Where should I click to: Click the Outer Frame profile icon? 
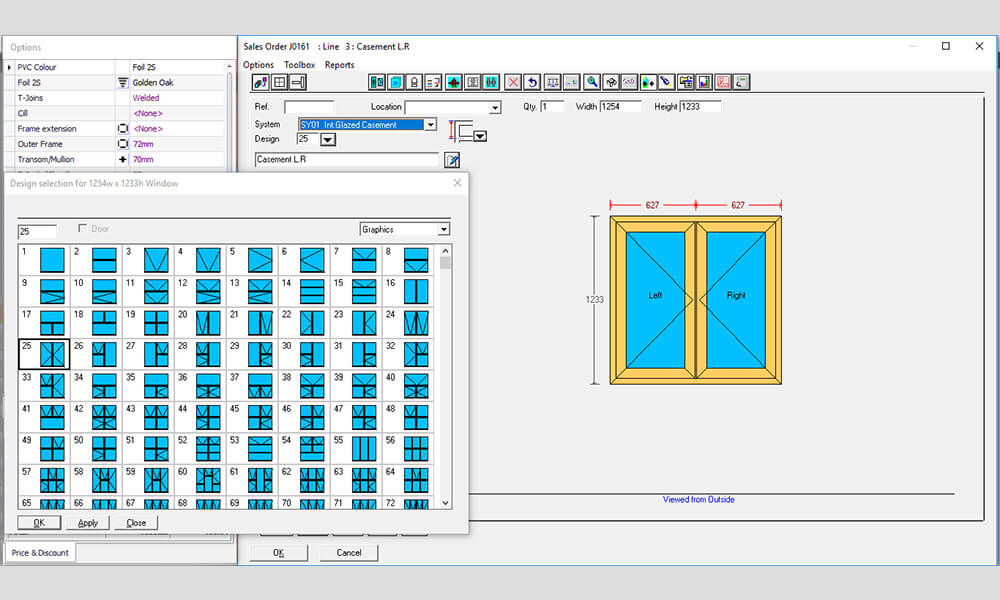coord(122,143)
